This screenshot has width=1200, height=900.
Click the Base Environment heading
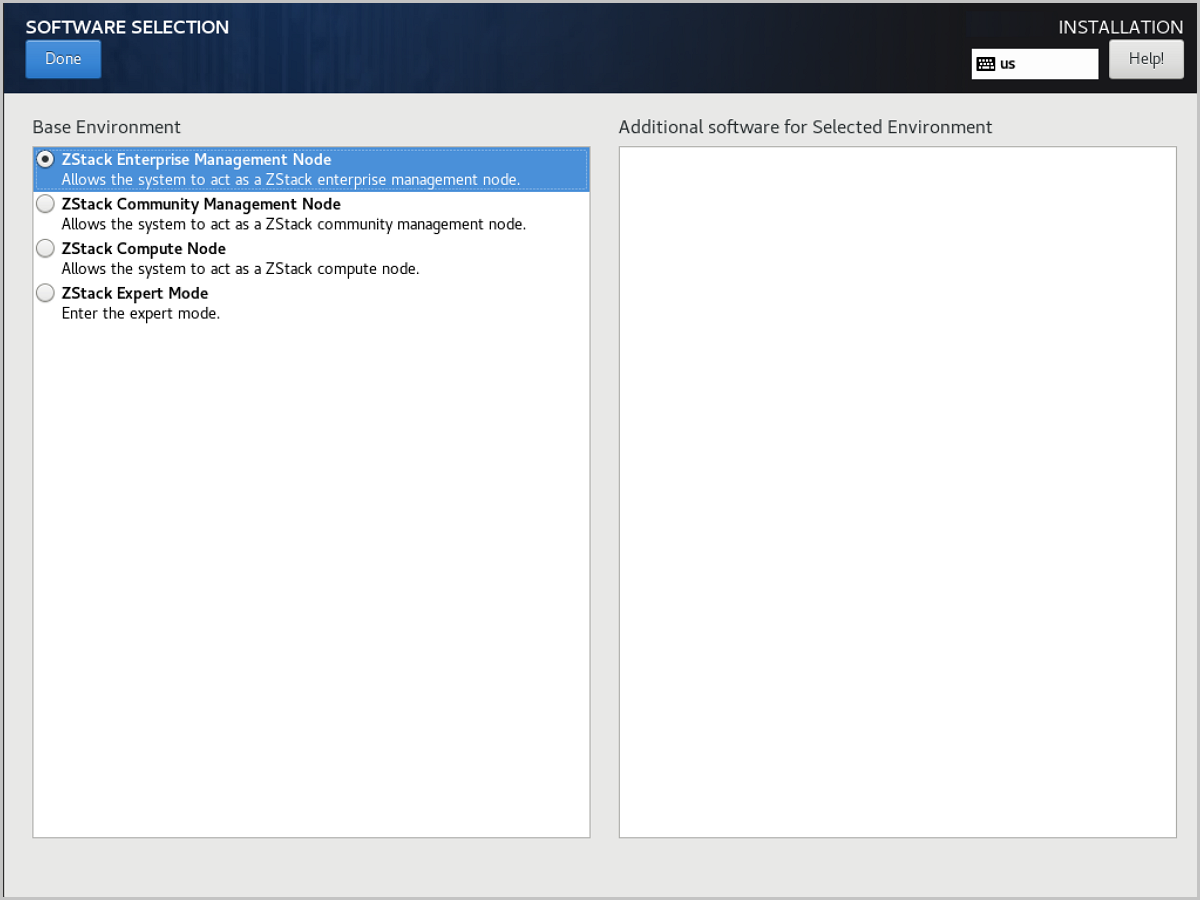click(x=106, y=127)
